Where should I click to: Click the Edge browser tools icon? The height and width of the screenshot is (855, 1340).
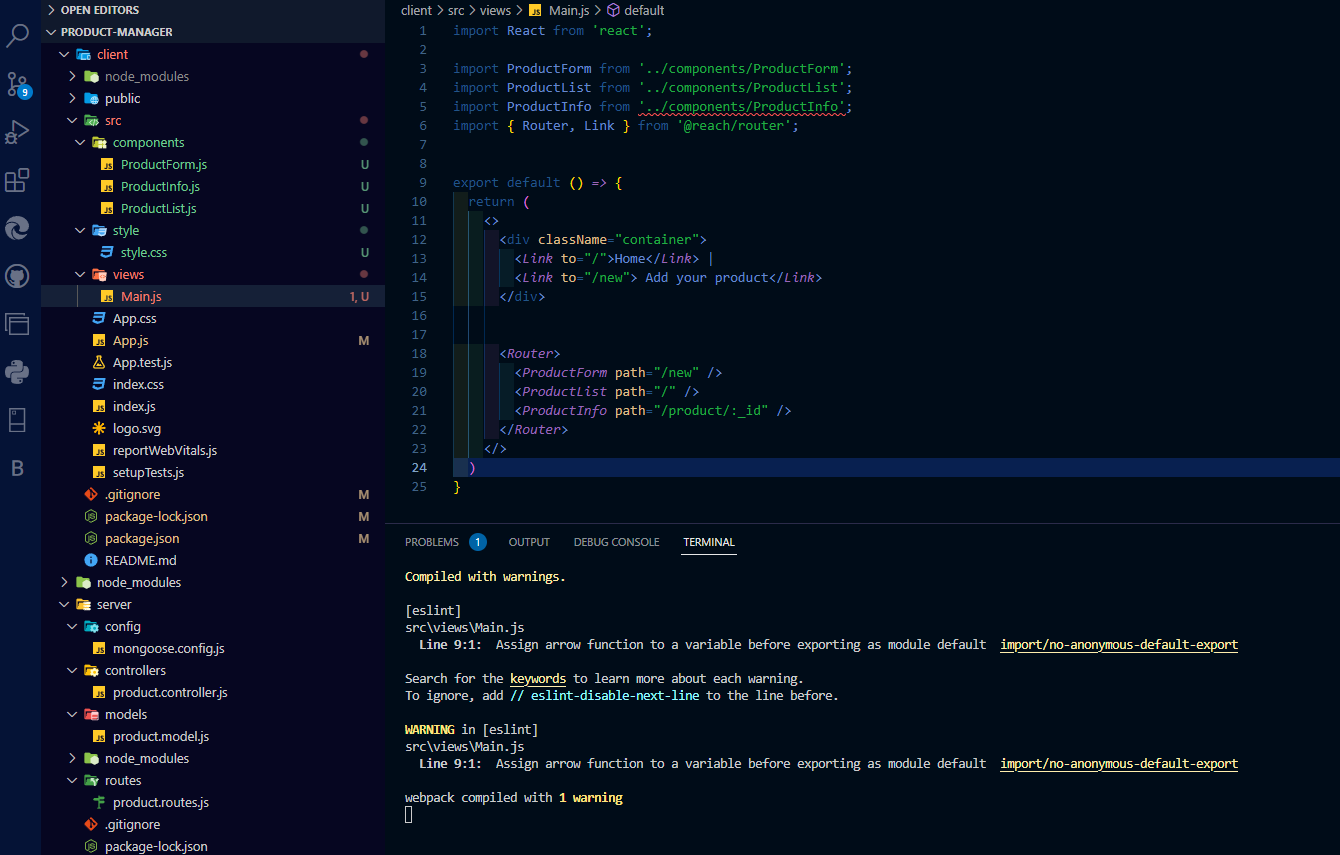tap(20, 228)
